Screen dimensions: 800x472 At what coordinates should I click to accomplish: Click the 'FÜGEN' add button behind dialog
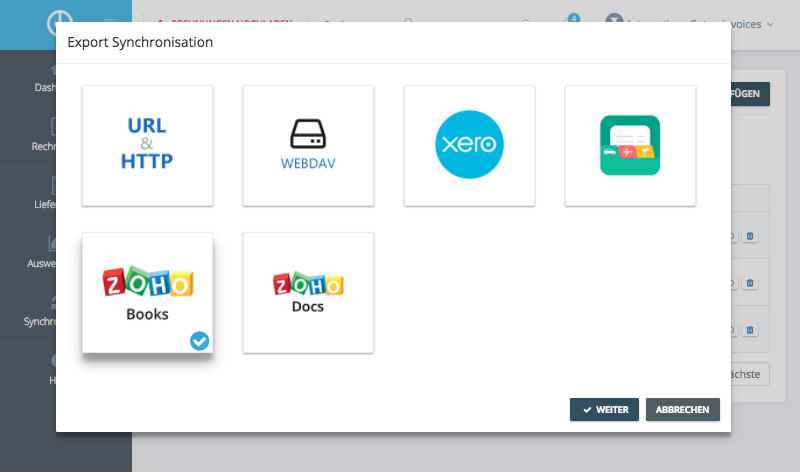click(750, 94)
